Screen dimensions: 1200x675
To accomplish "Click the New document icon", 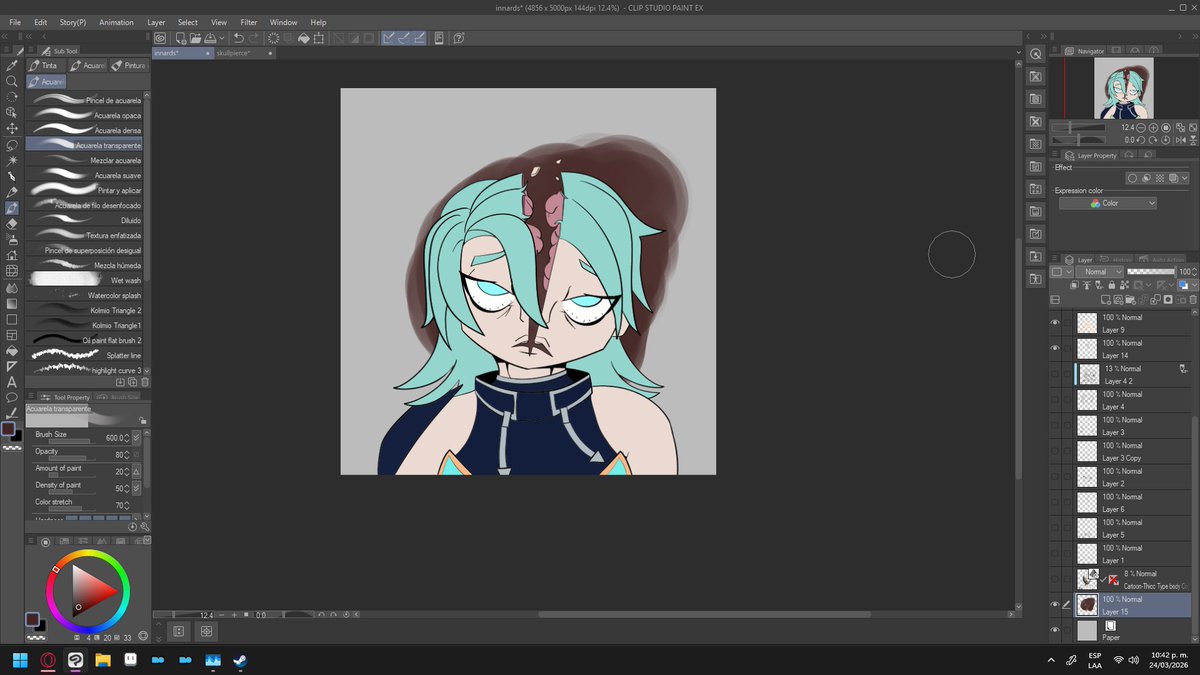I will click(x=179, y=38).
